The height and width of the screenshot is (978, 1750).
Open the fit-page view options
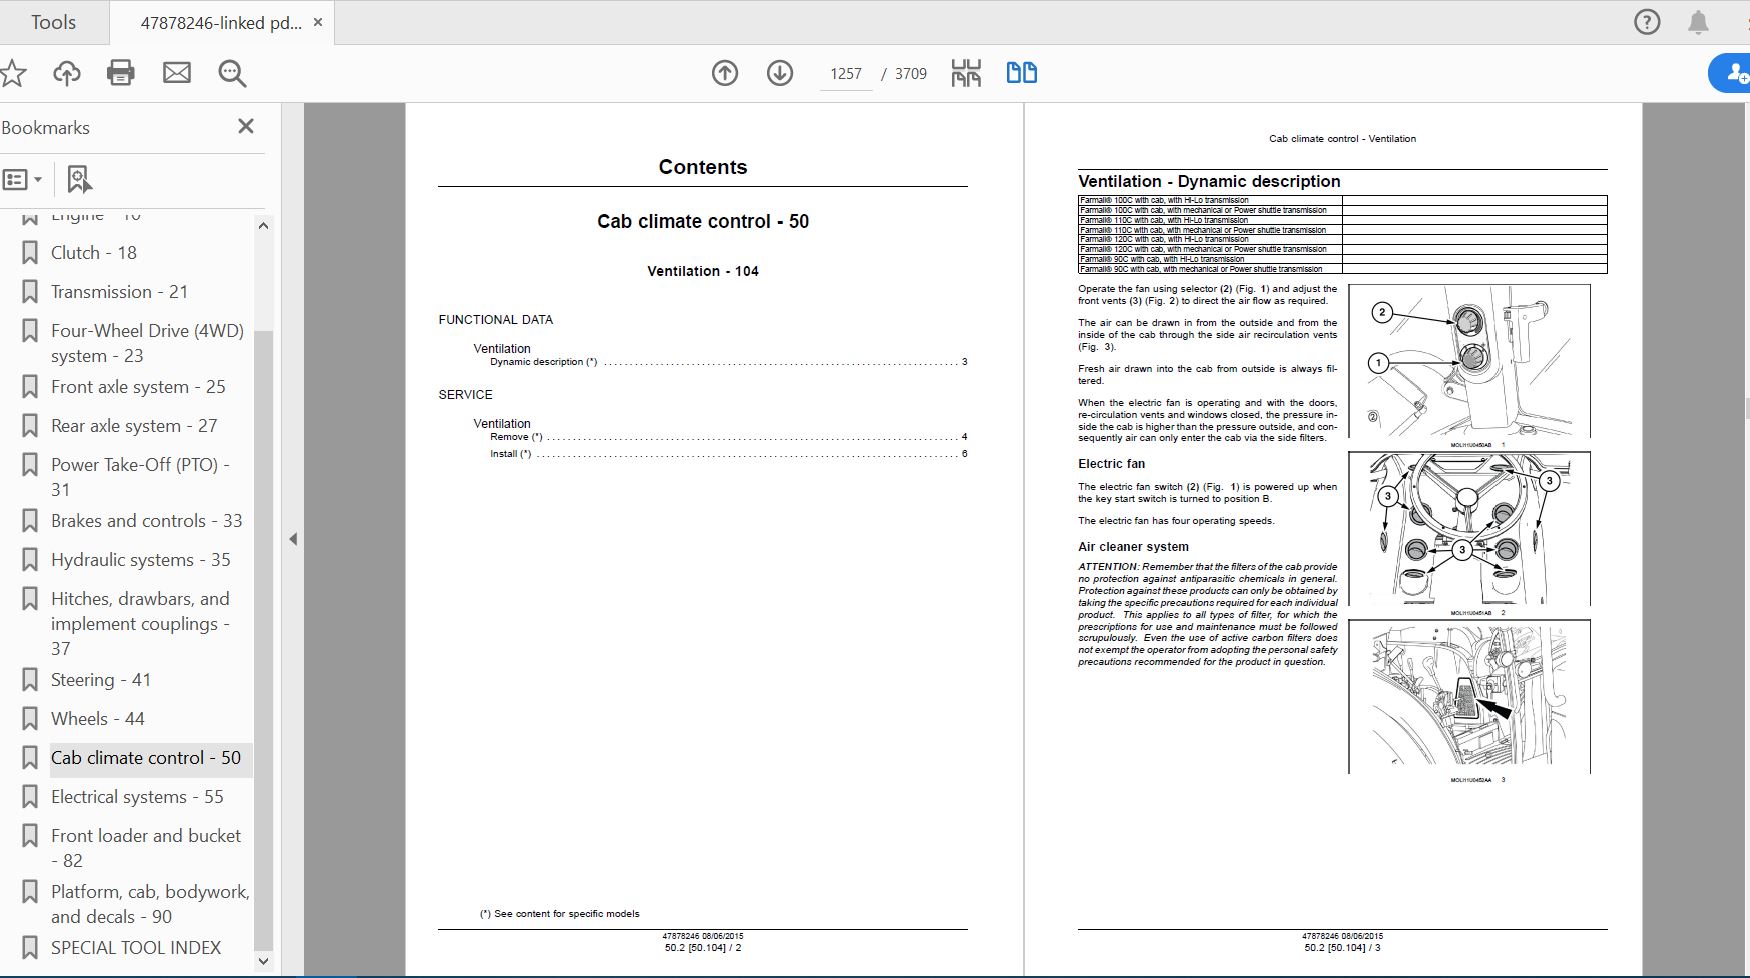coord(966,73)
